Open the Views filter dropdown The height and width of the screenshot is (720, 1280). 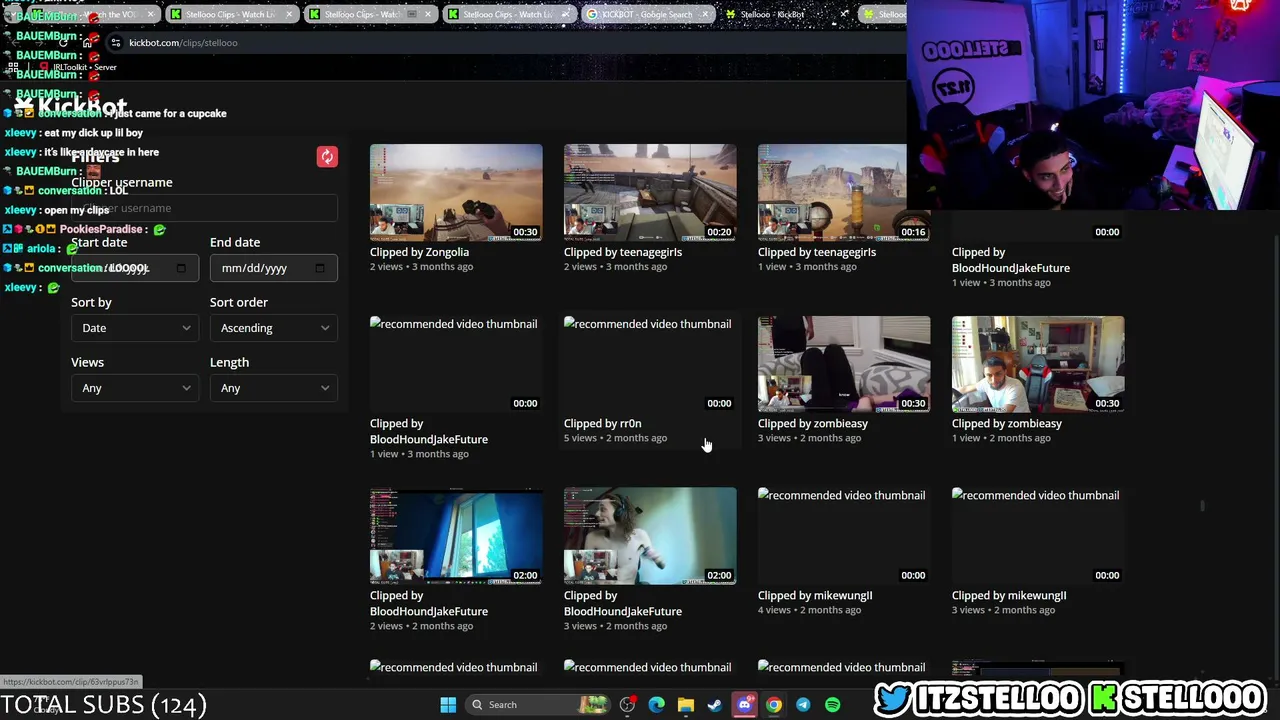pyautogui.click(x=135, y=388)
